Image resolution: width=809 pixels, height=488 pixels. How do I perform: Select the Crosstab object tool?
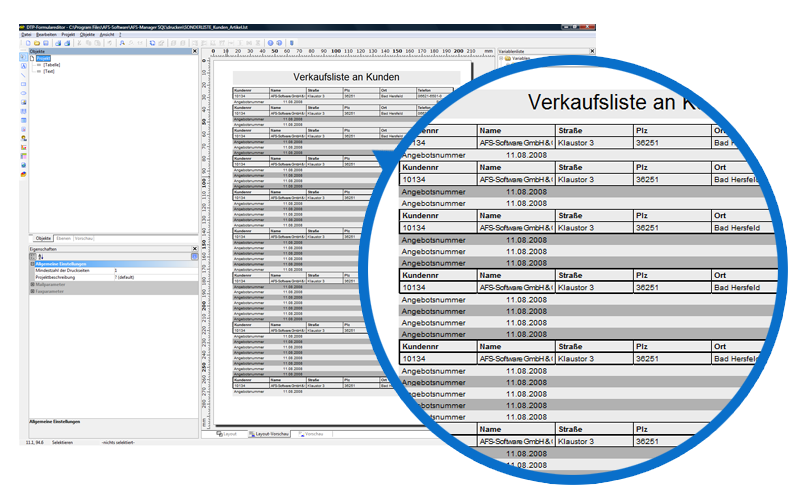pos(23,156)
